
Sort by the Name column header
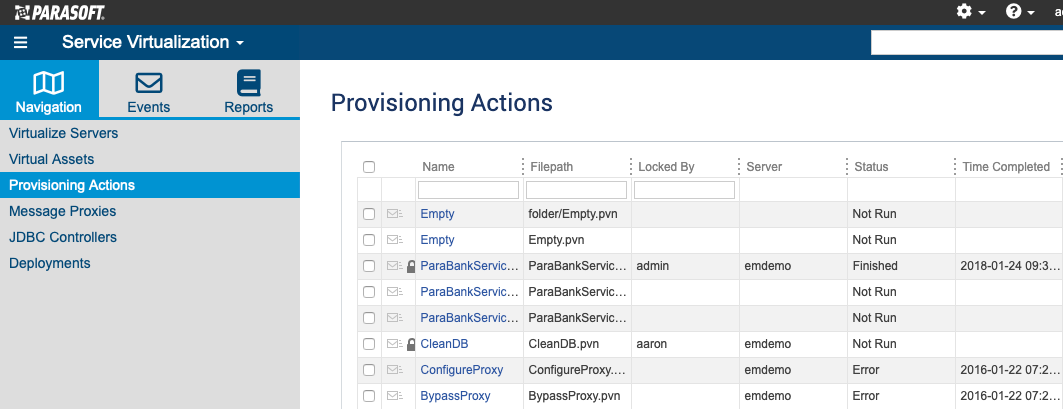tap(438, 167)
